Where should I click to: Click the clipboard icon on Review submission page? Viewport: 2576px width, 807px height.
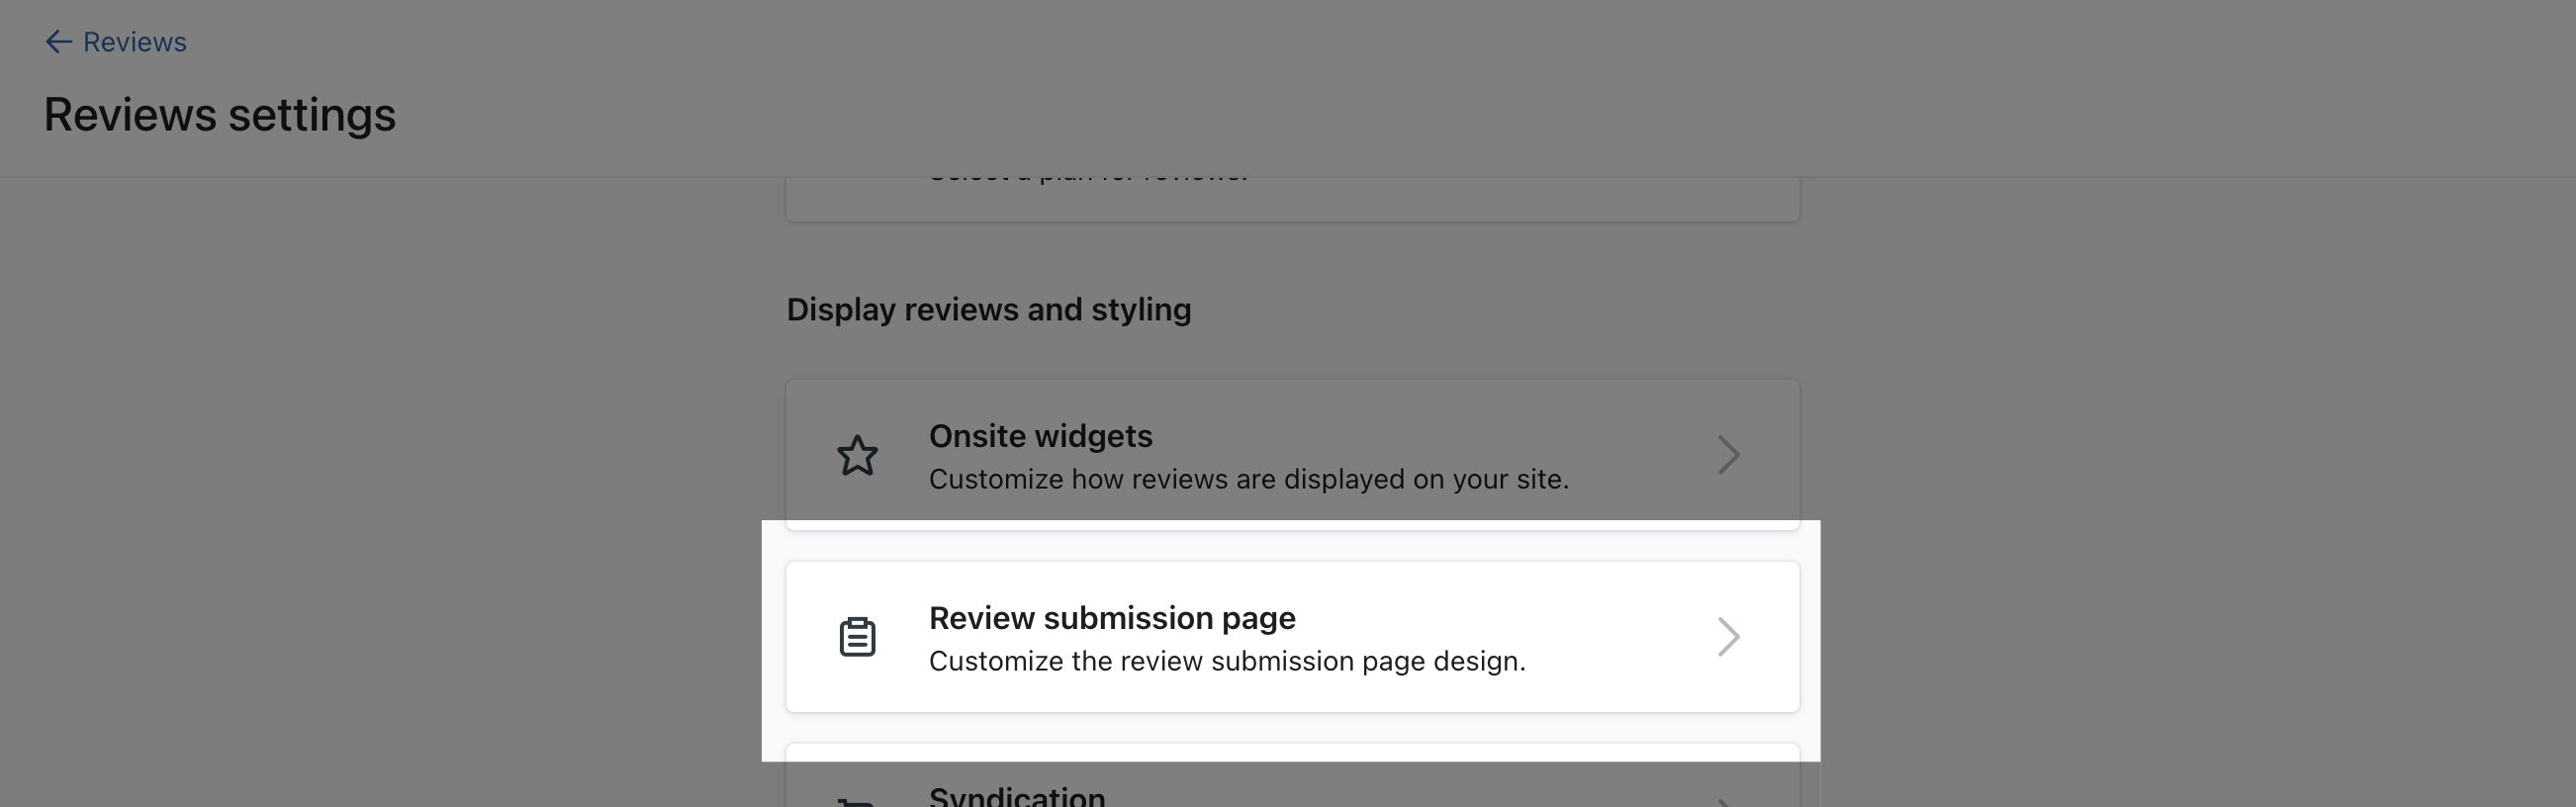[858, 636]
